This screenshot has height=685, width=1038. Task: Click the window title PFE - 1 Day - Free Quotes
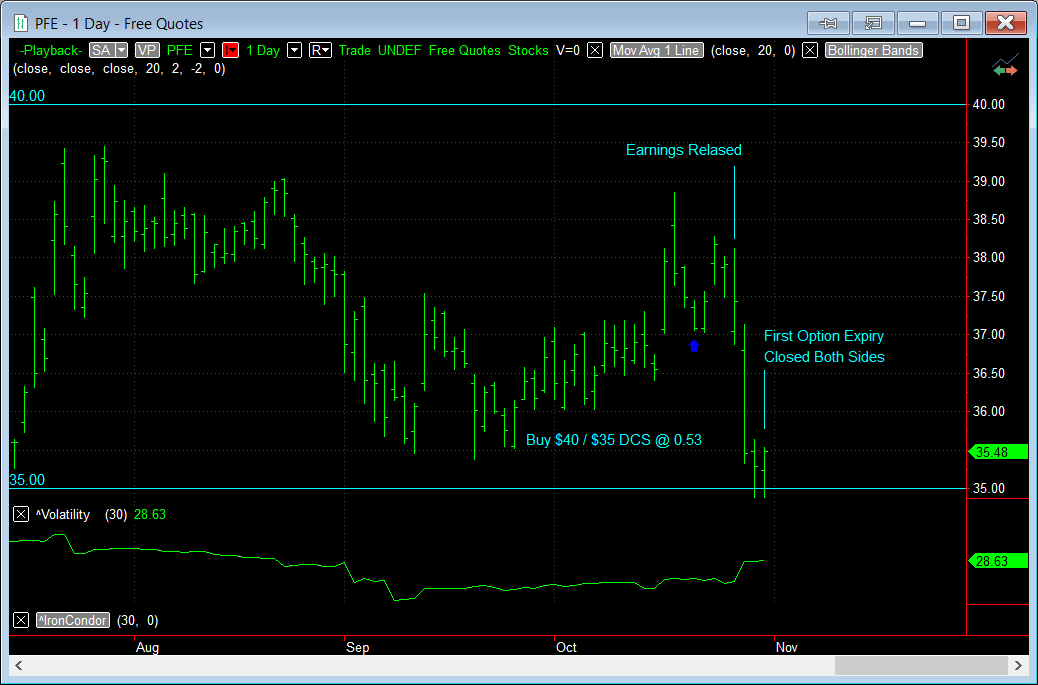tap(119, 24)
